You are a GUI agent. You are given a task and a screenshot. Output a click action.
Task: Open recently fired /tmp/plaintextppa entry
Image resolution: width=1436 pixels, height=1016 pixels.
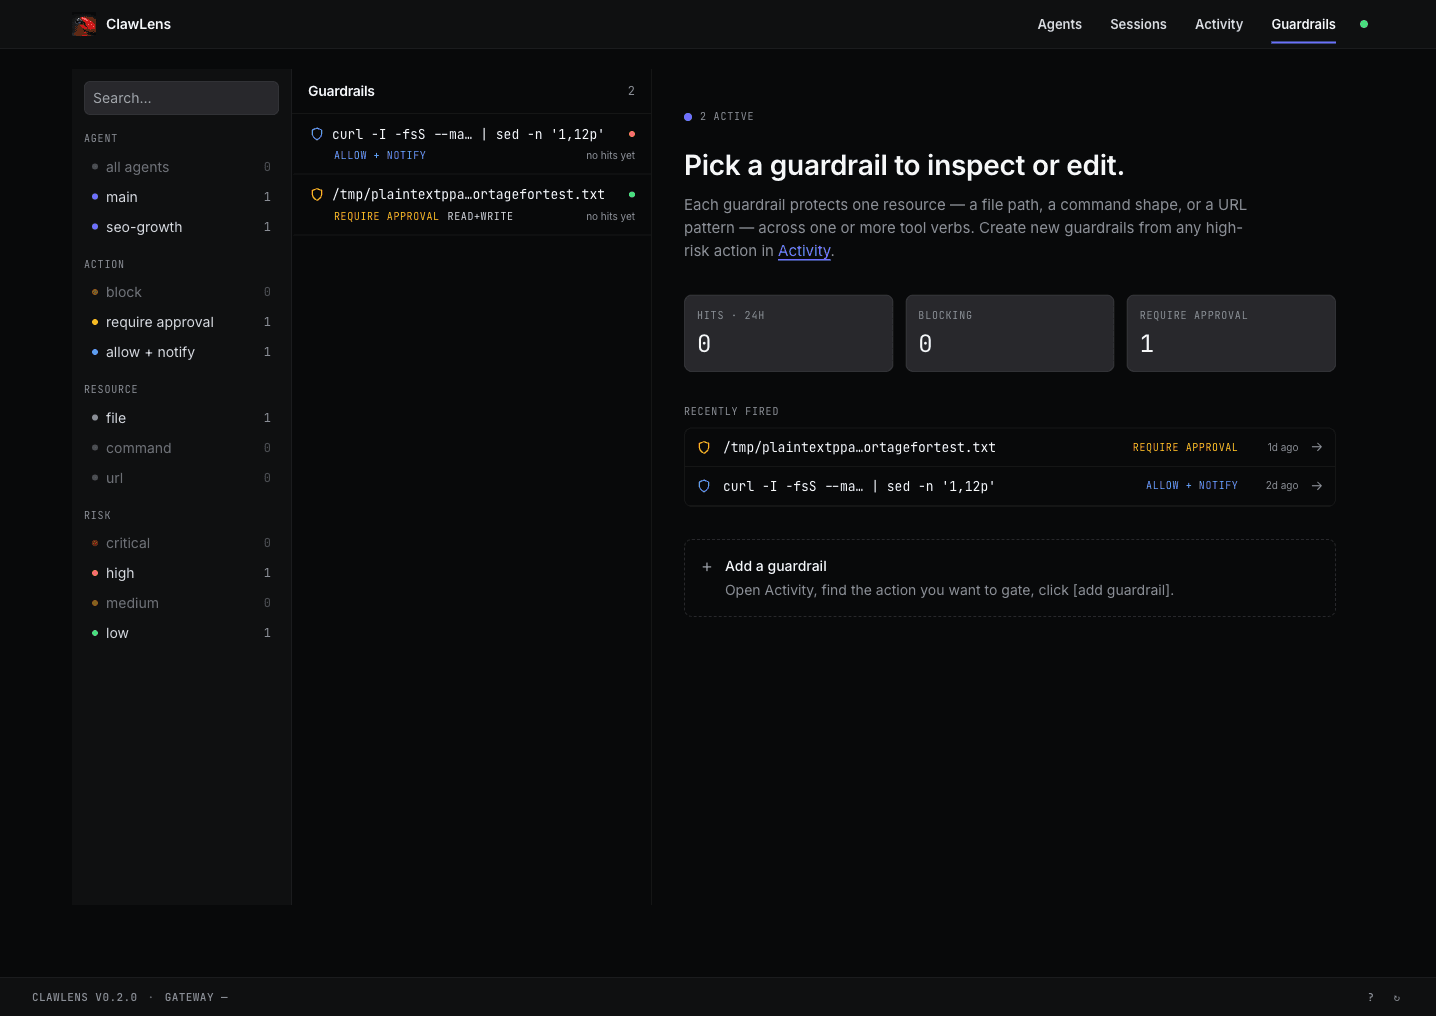[1010, 448]
